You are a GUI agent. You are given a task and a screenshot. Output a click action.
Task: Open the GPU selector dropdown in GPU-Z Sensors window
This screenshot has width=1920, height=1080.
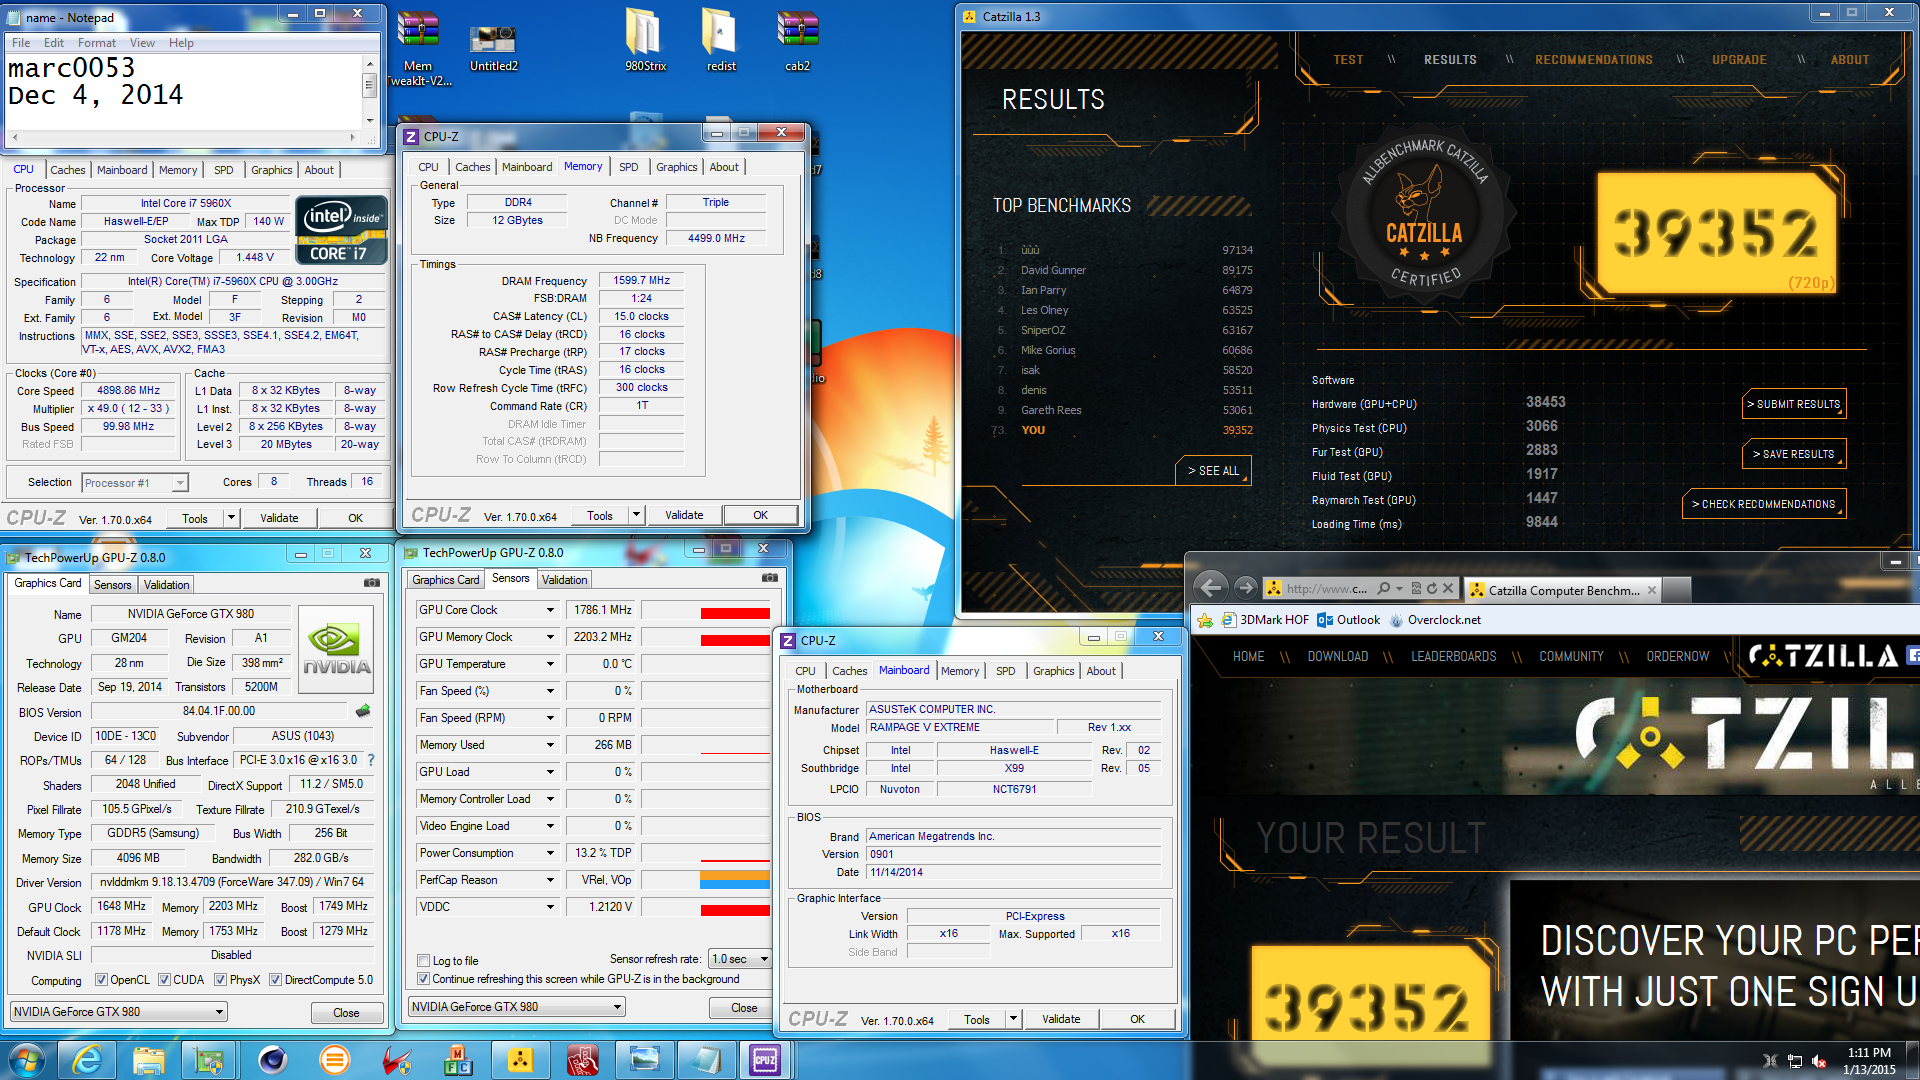click(517, 1007)
